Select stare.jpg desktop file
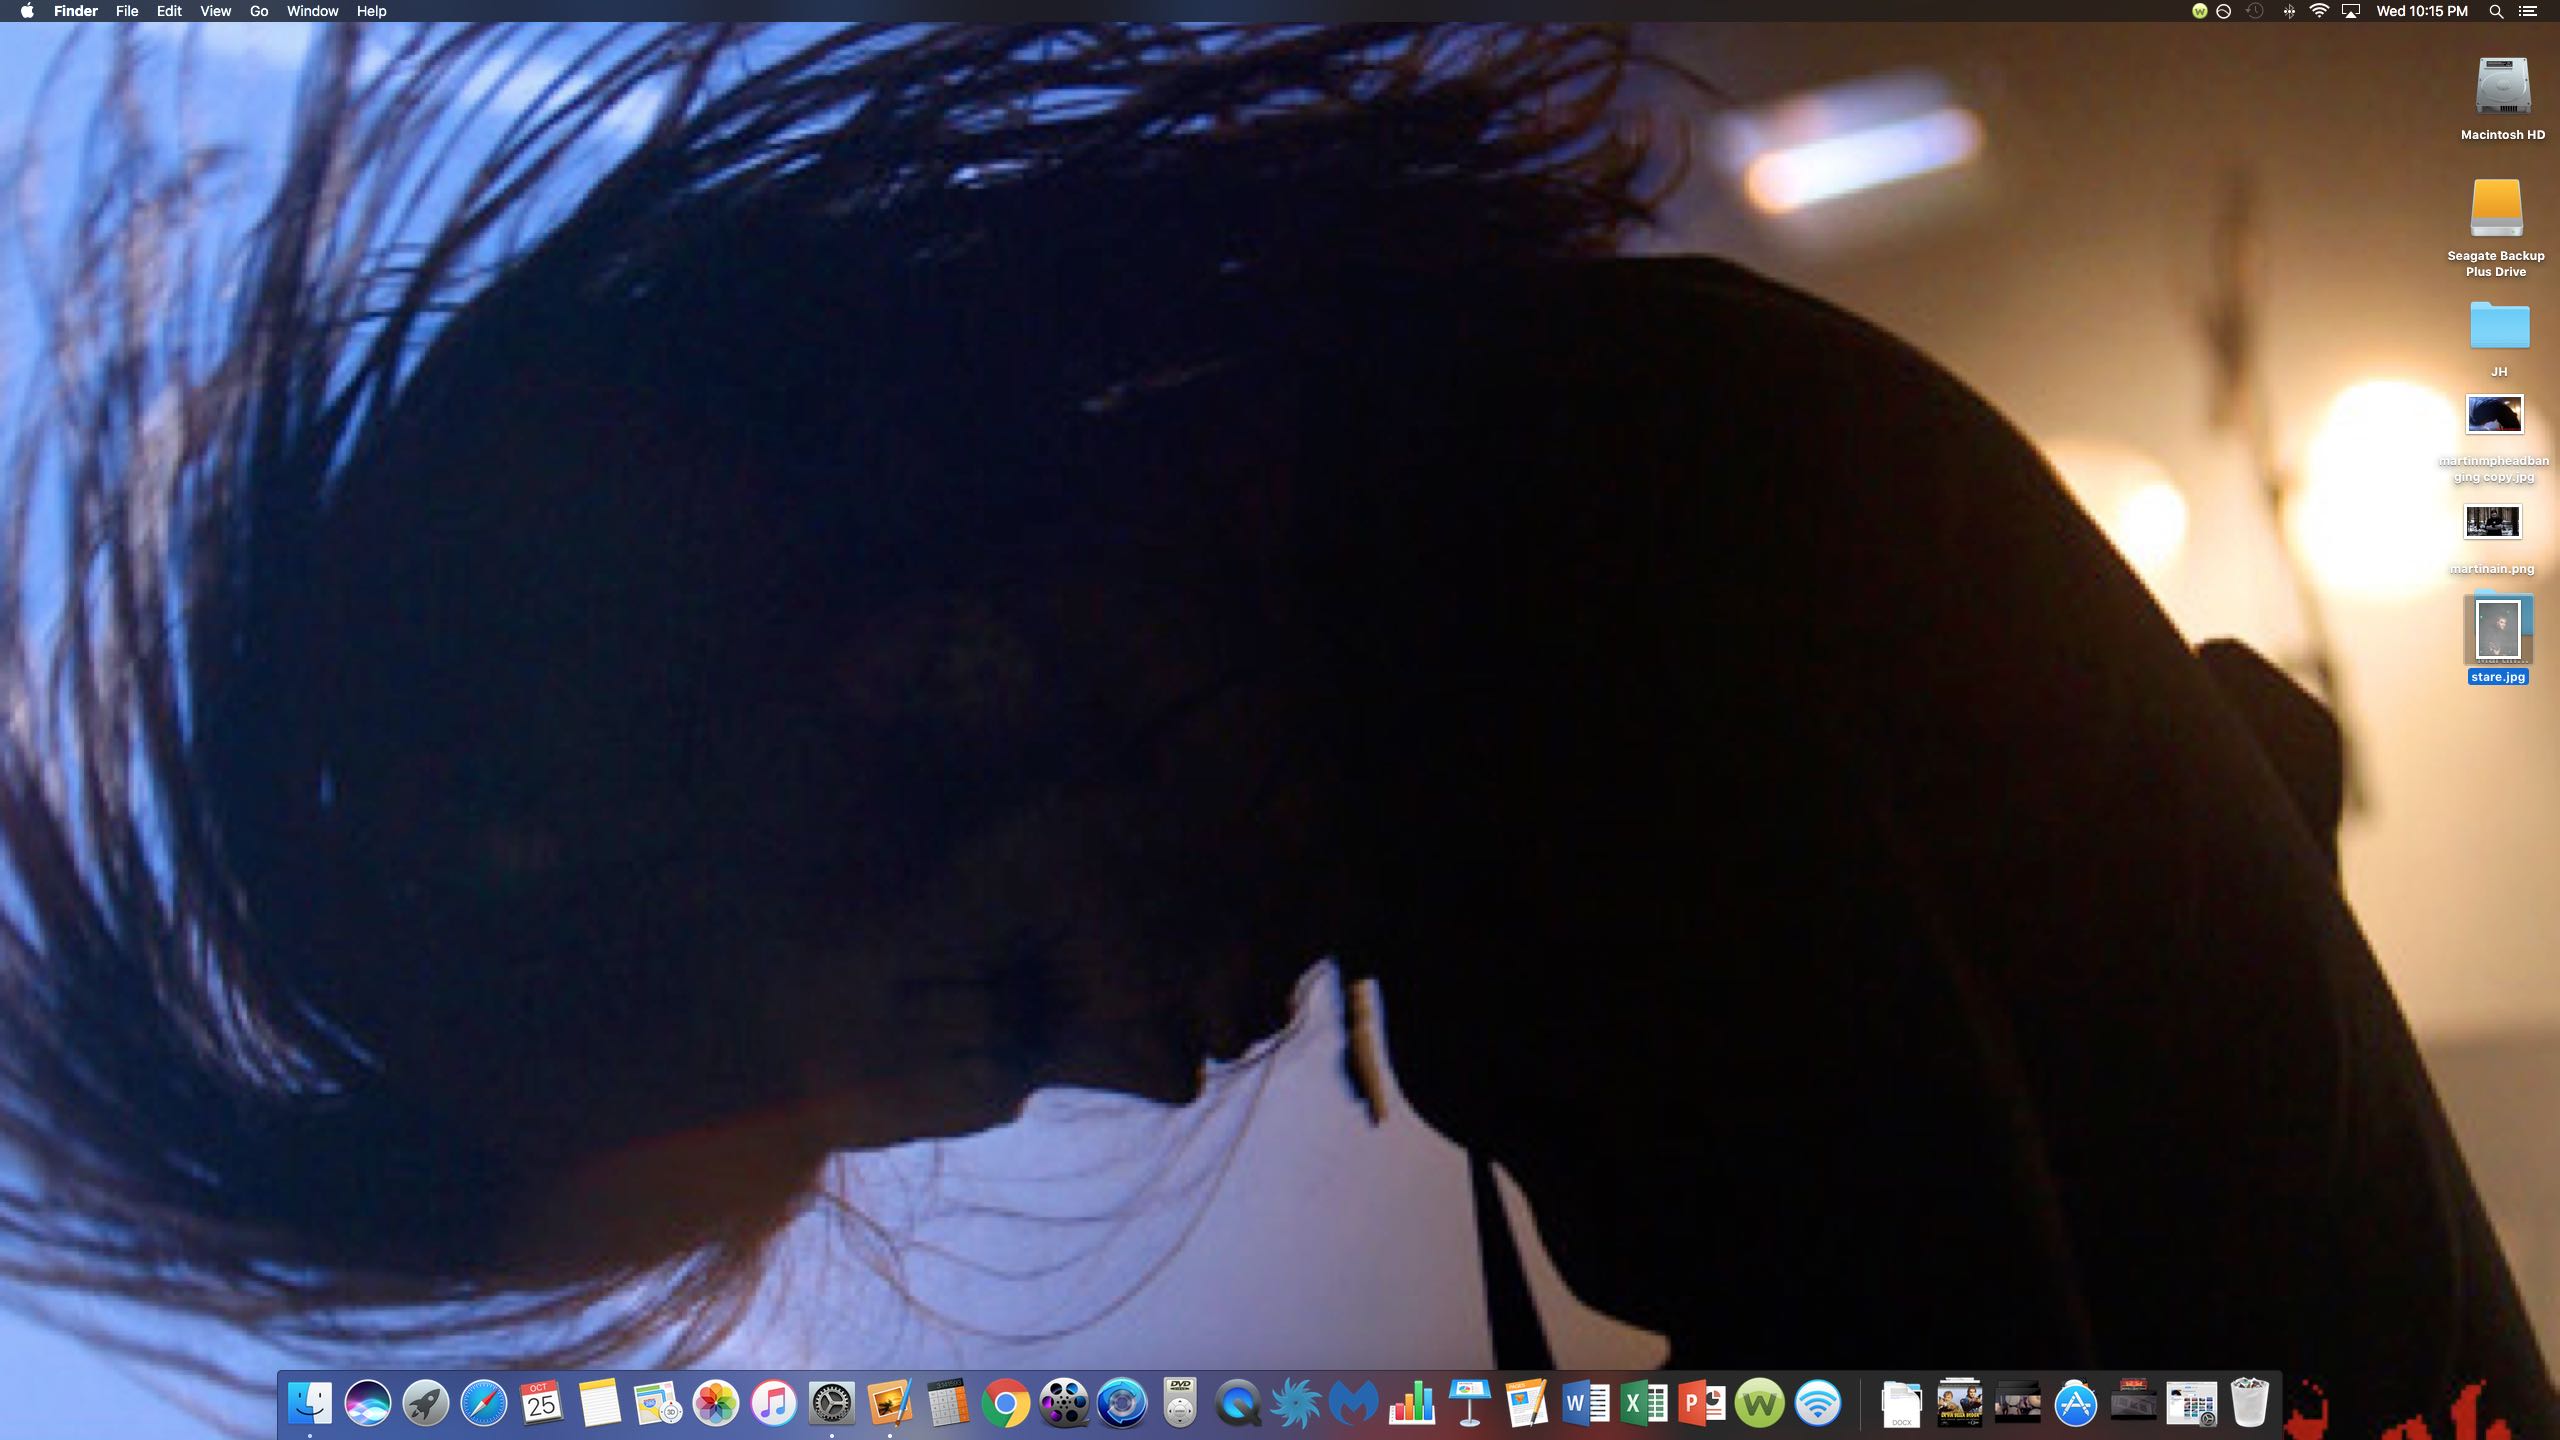 click(x=2498, y=639)
